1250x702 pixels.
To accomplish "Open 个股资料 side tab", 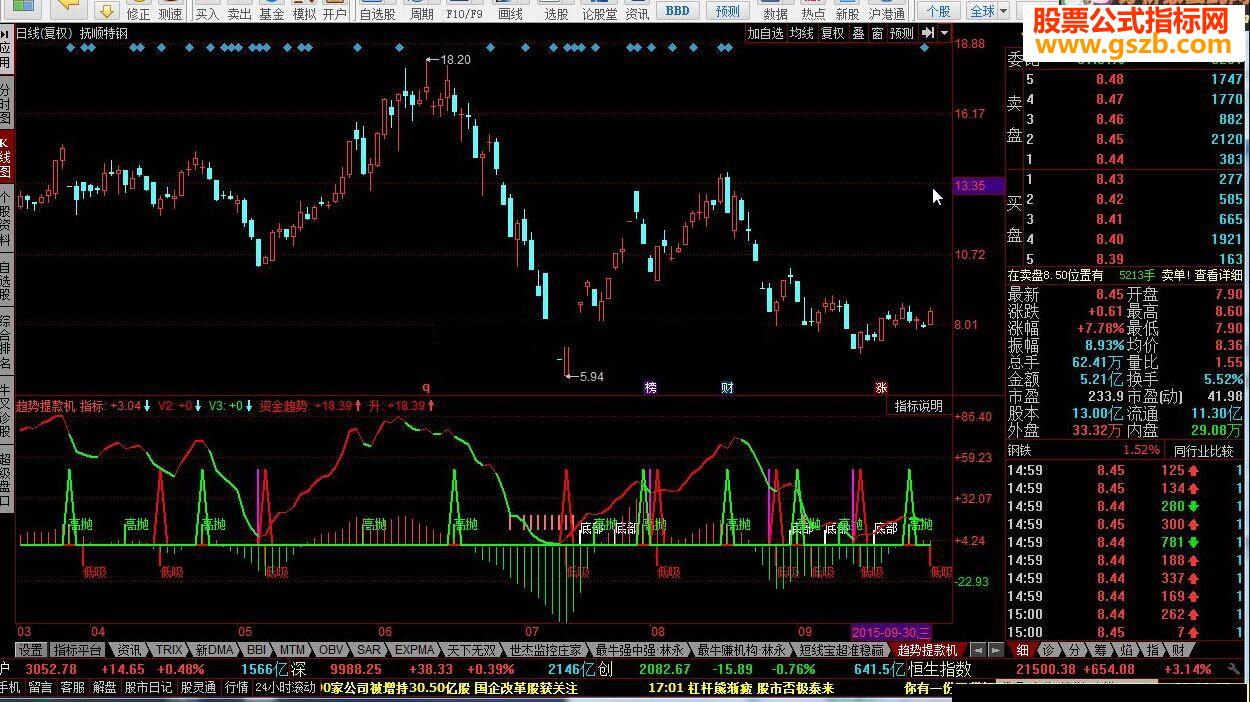I will point(6,217).
